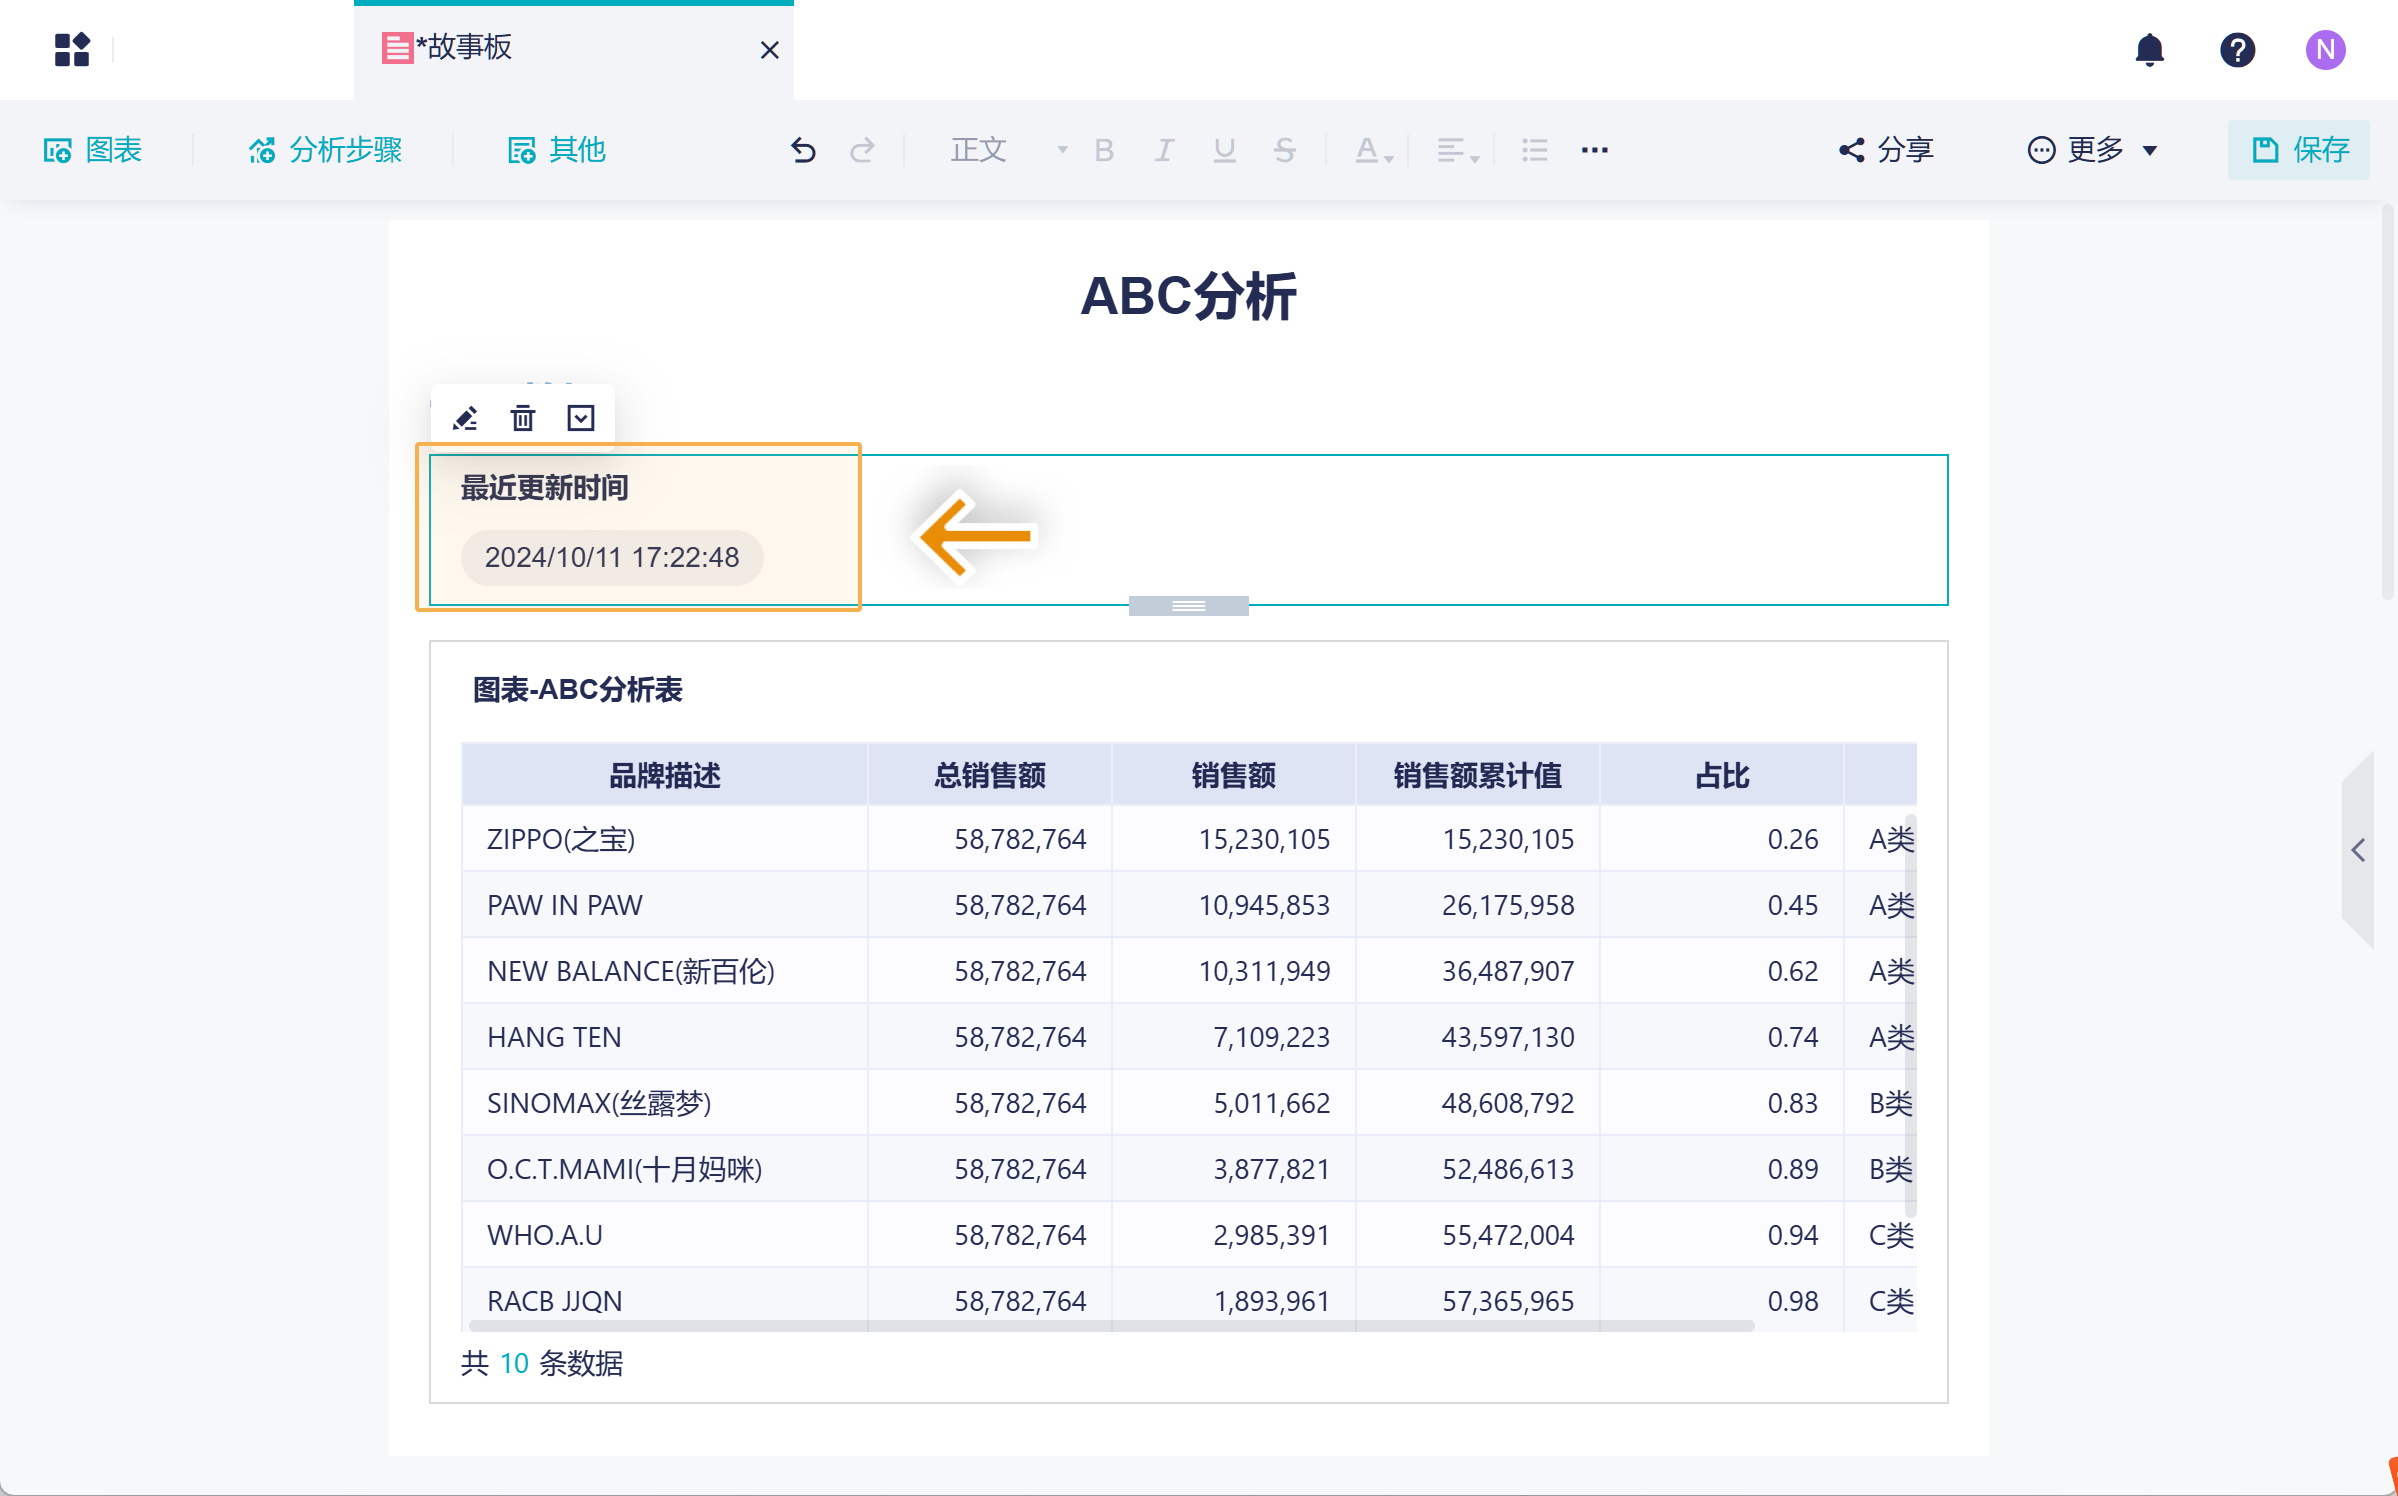Click the 48,608,792 cumulative cell
Viewport: 2398px width, 1496px height.
[x=1478, y=1103]
